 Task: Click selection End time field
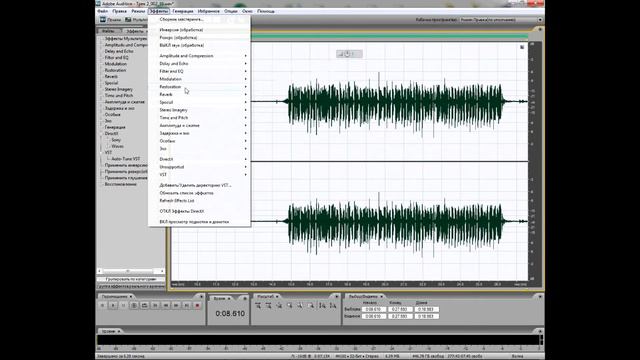[400, 309]
